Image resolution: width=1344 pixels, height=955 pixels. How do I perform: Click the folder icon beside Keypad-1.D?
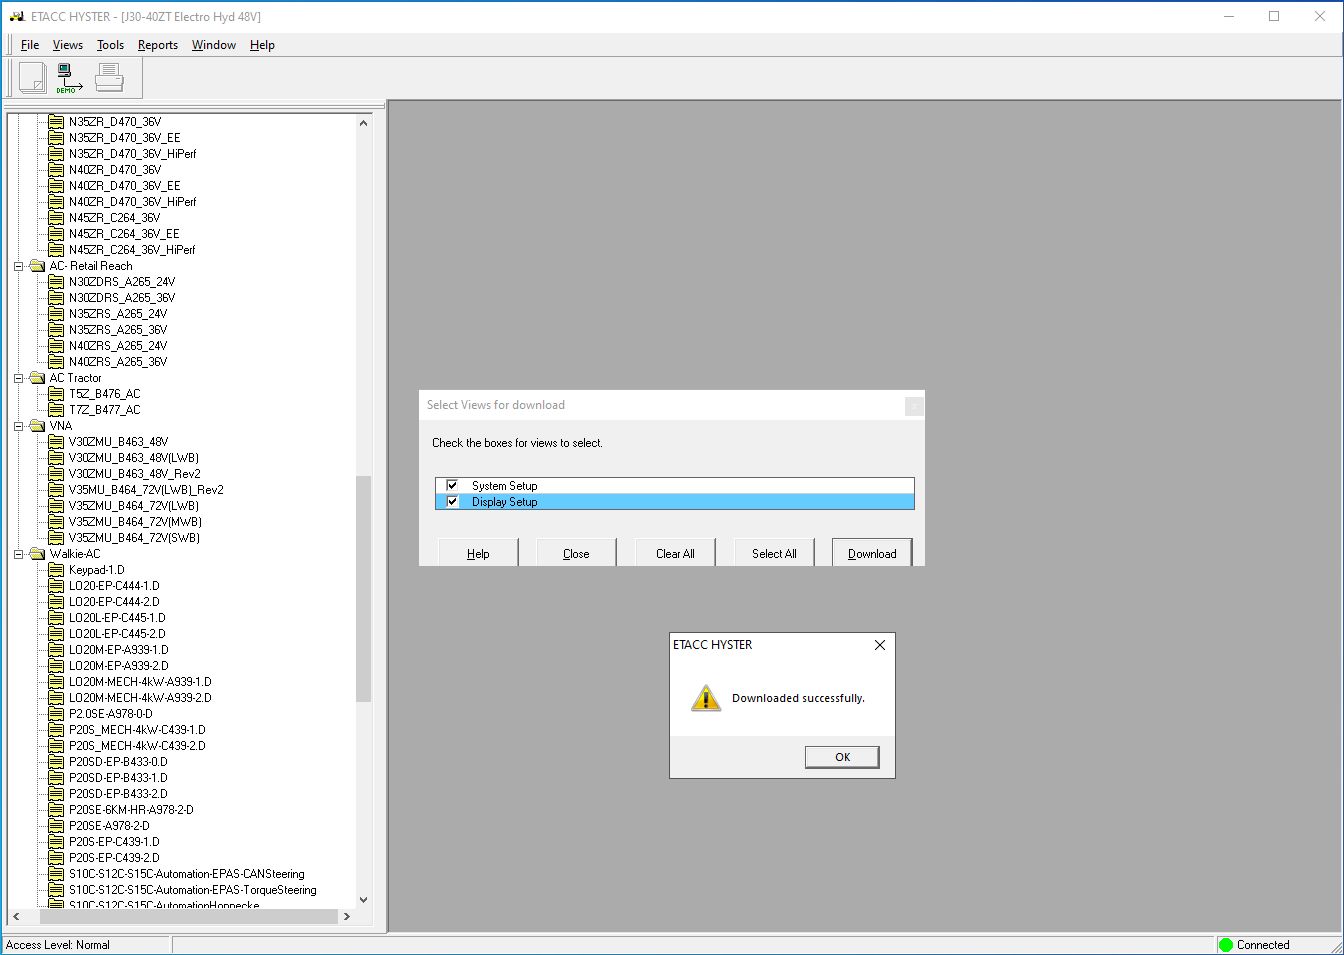click(x=57, y=570)
